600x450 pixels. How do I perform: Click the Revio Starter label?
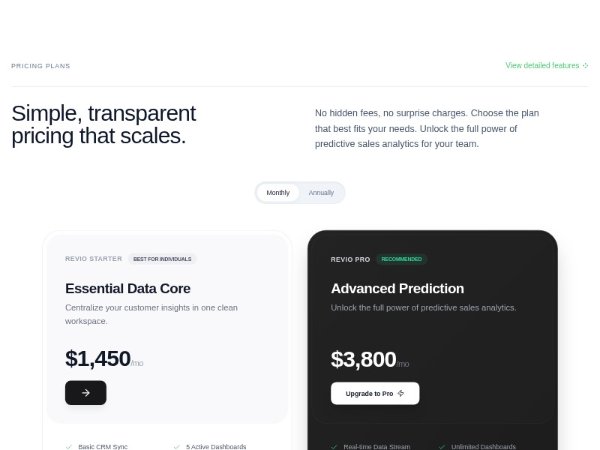(94, 259)
